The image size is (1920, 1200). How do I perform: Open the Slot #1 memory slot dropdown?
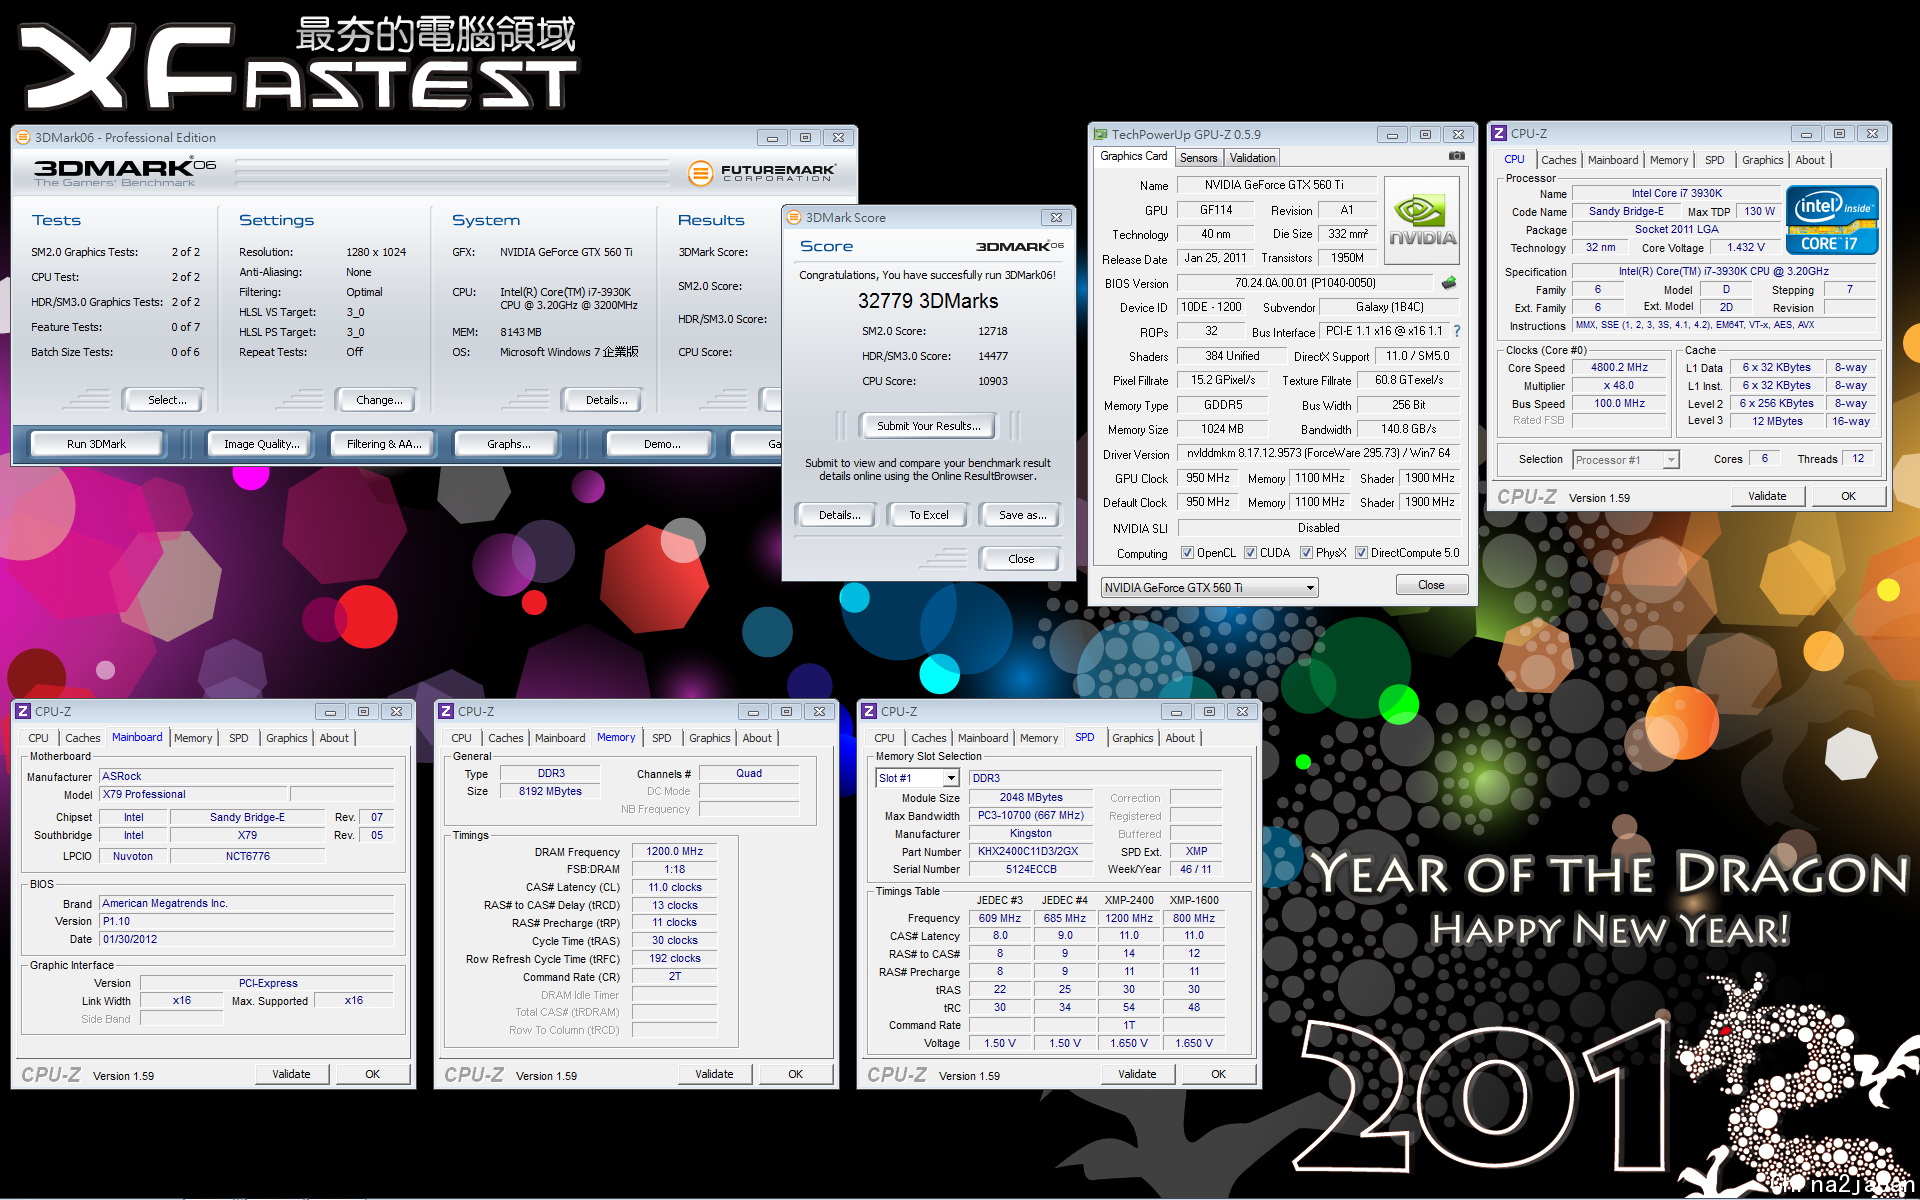[x=918, y=778]
